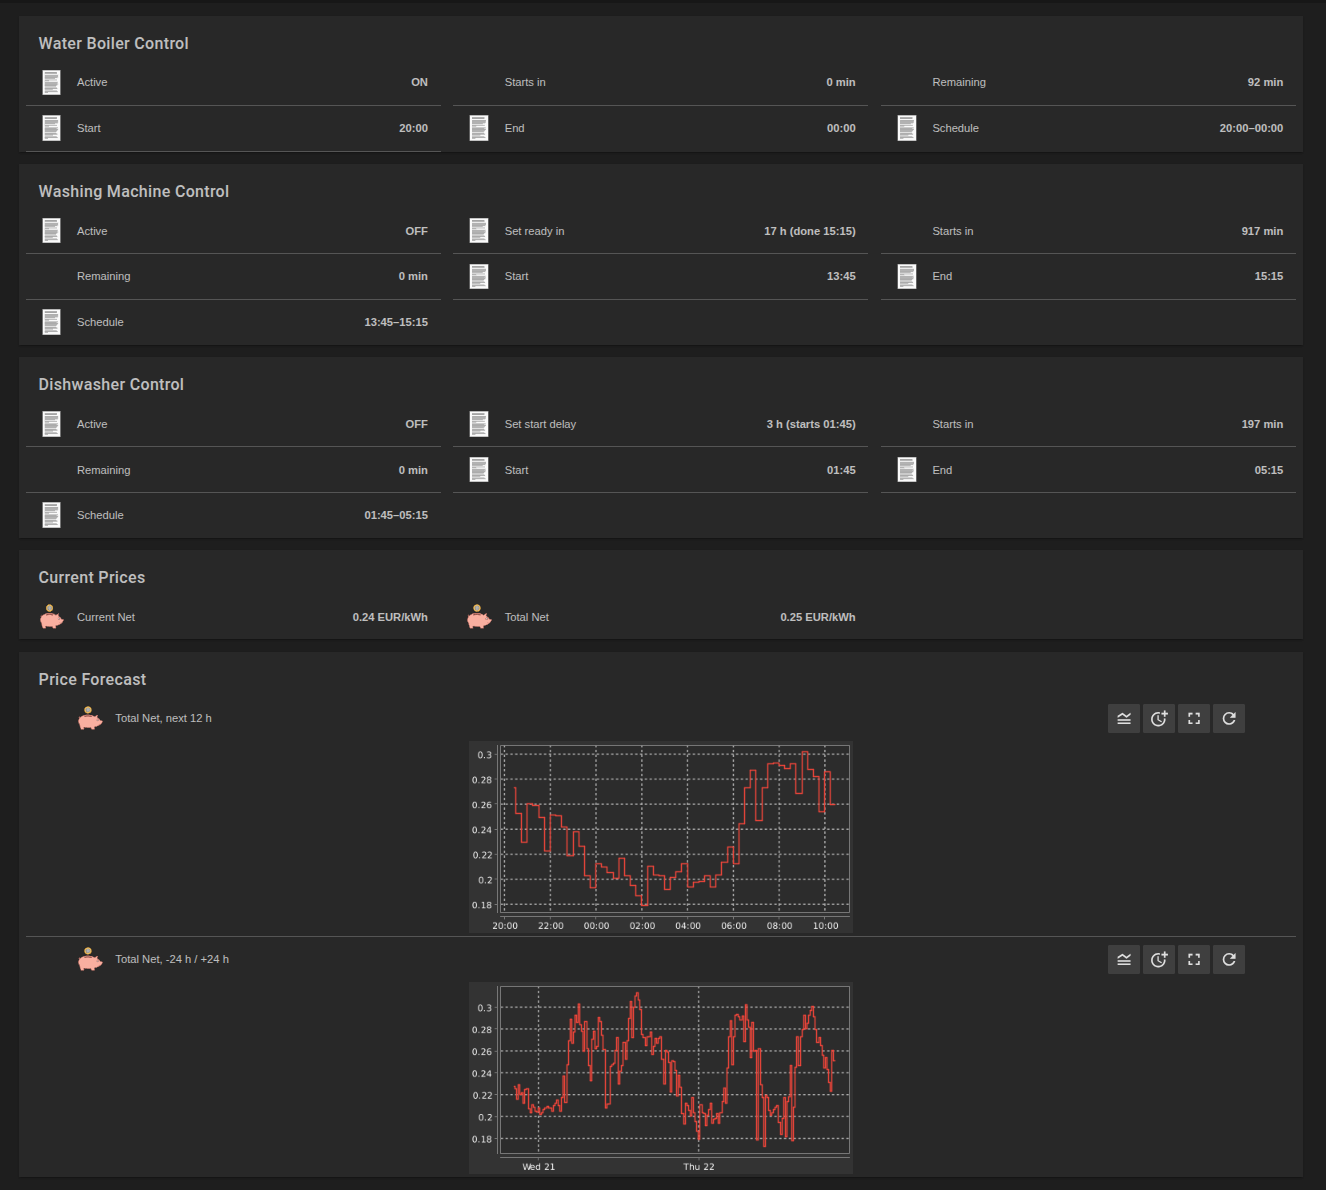Click the Total Net next 12 h chart image
This screenshot has height=1190, width=1326.
(661, 837)
